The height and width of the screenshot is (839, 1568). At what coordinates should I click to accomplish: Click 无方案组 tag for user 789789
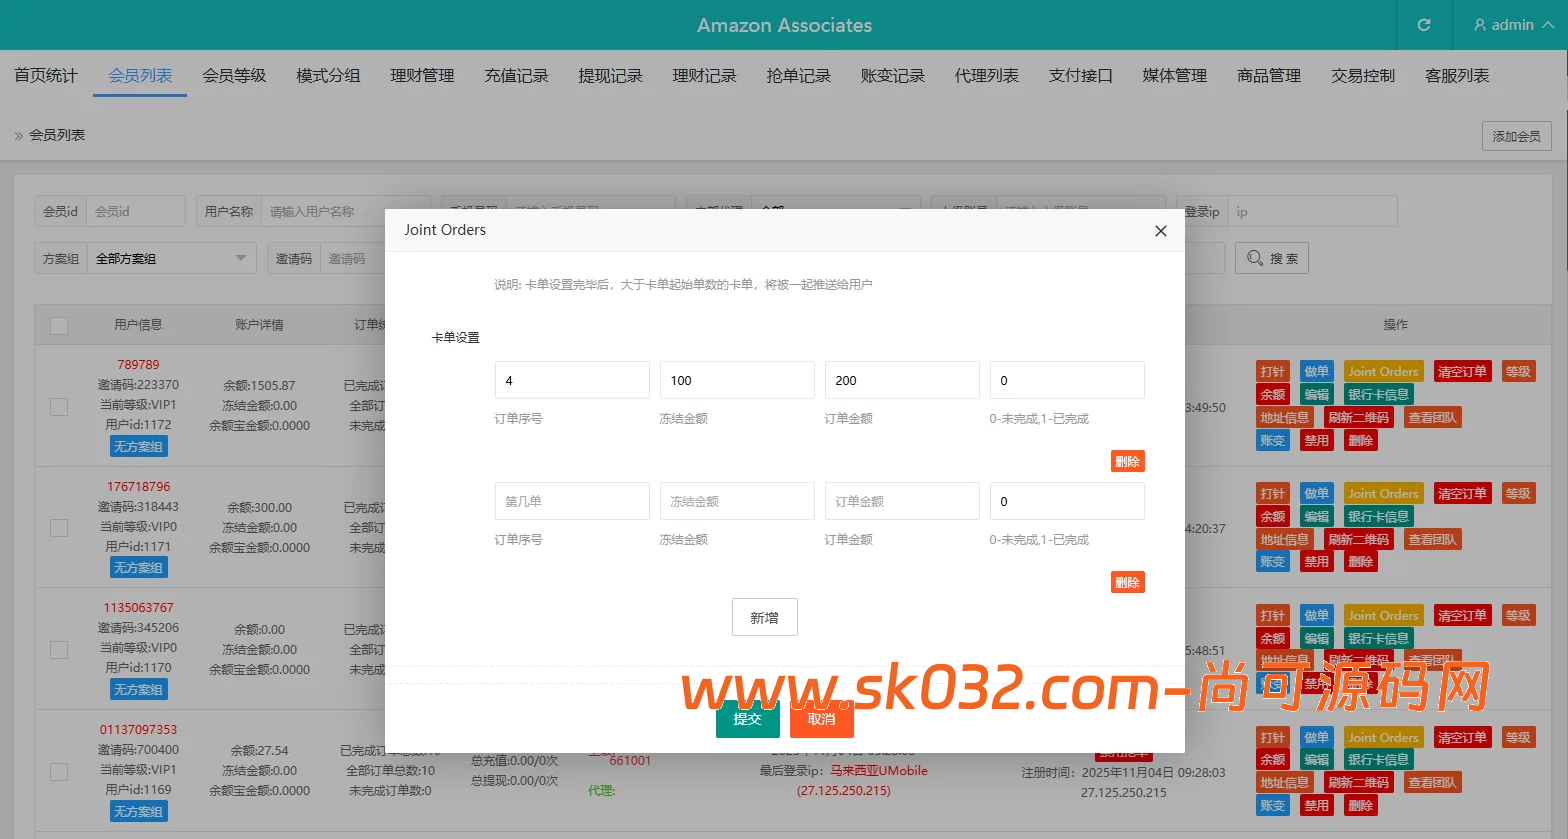(x=138, y=446)
